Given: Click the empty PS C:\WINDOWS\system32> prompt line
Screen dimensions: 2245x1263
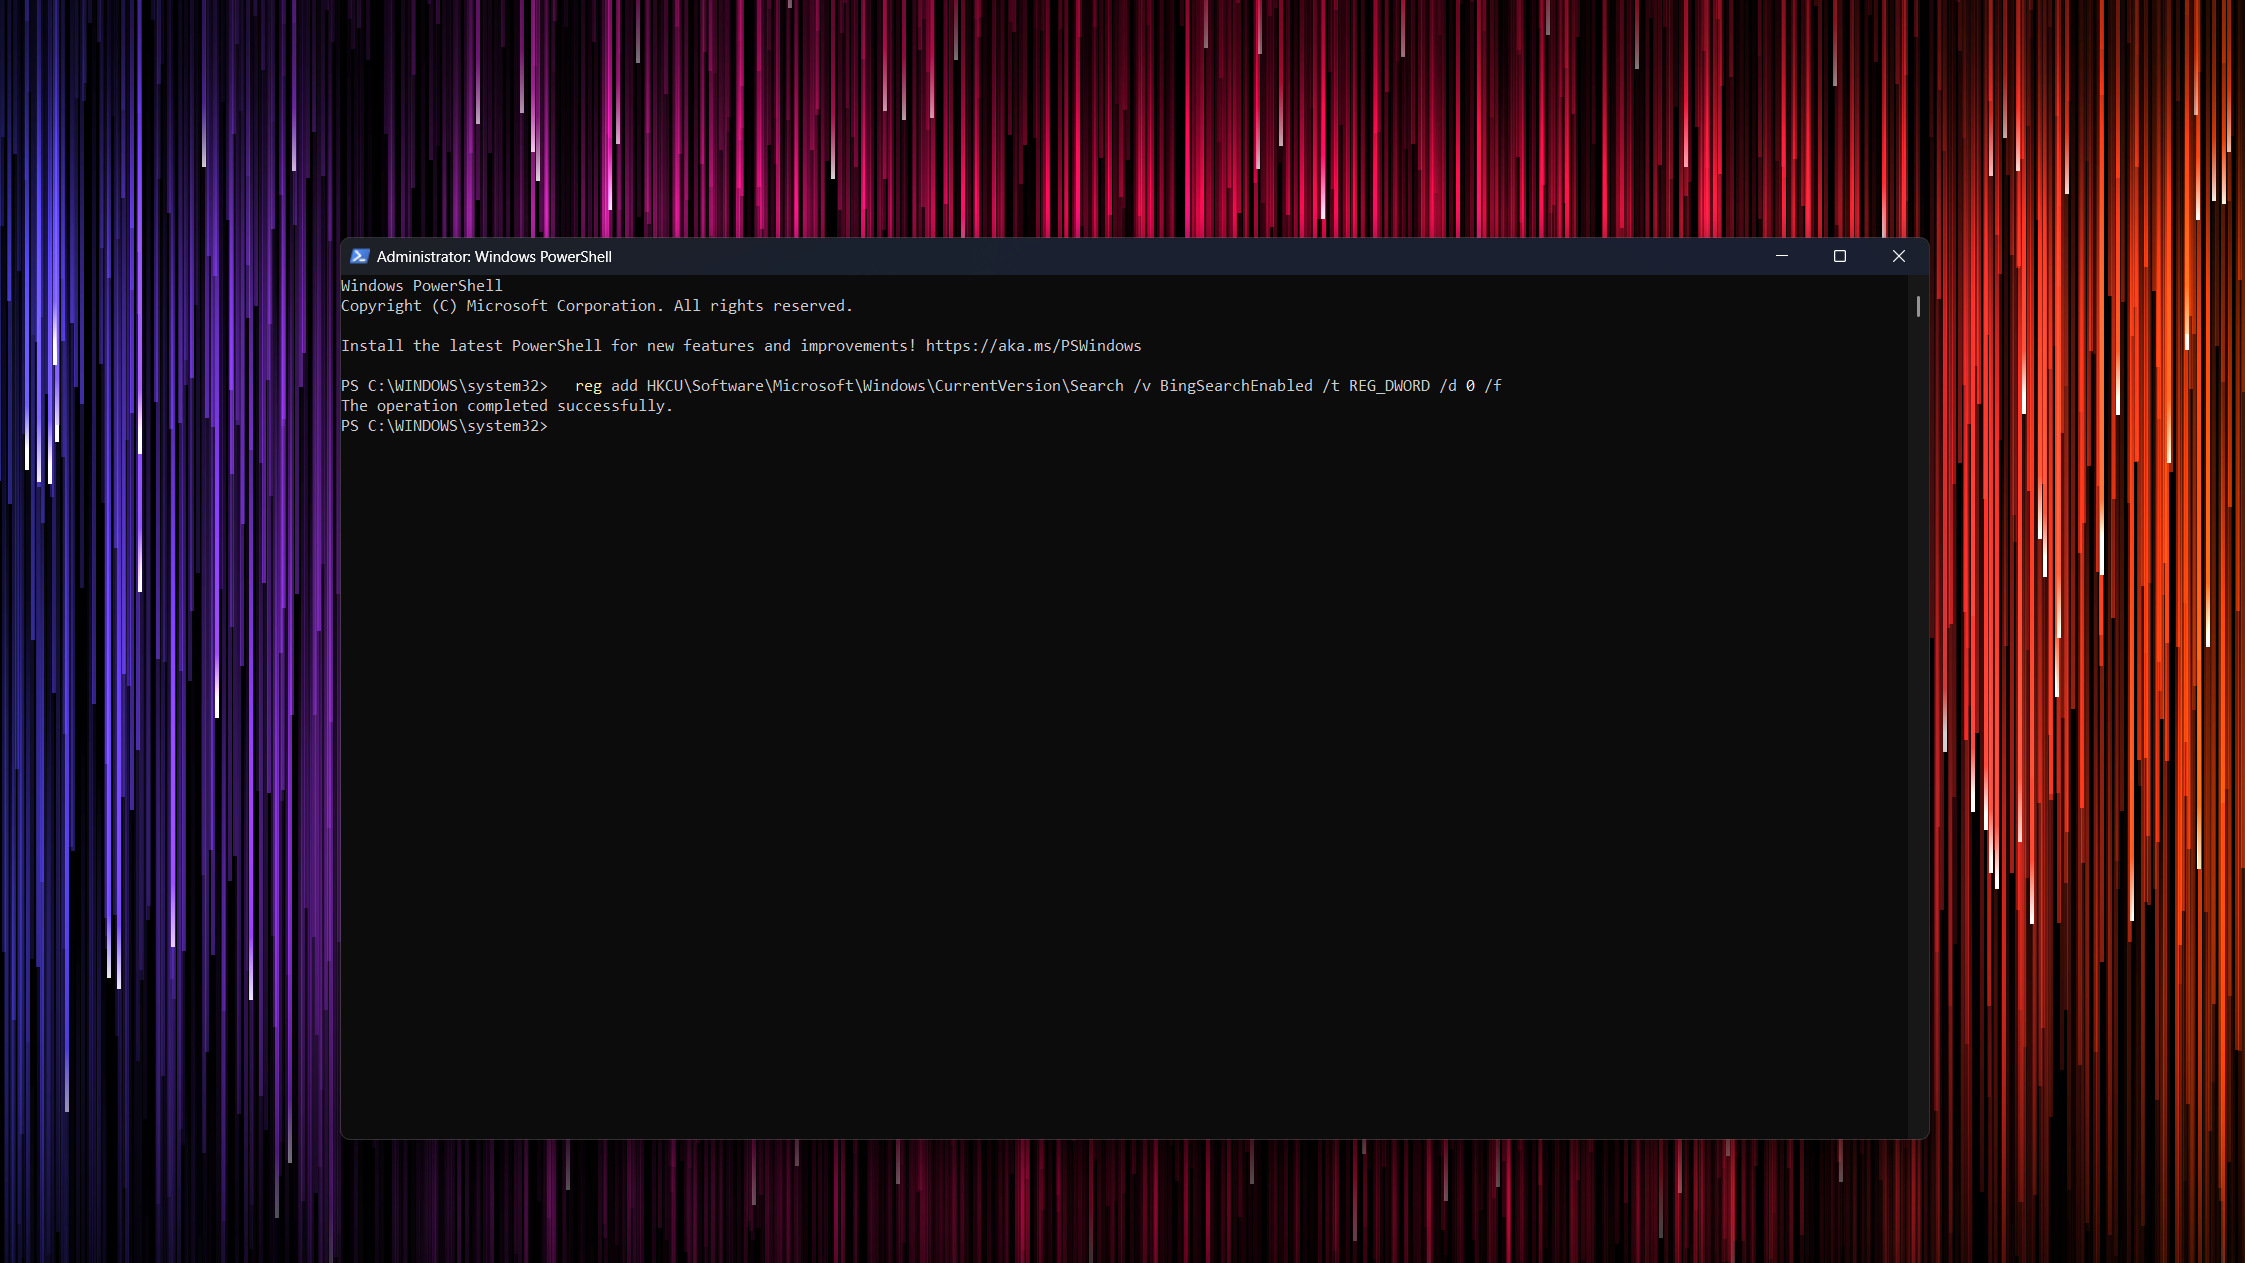Looking at the screenshot, I should 444,426.
